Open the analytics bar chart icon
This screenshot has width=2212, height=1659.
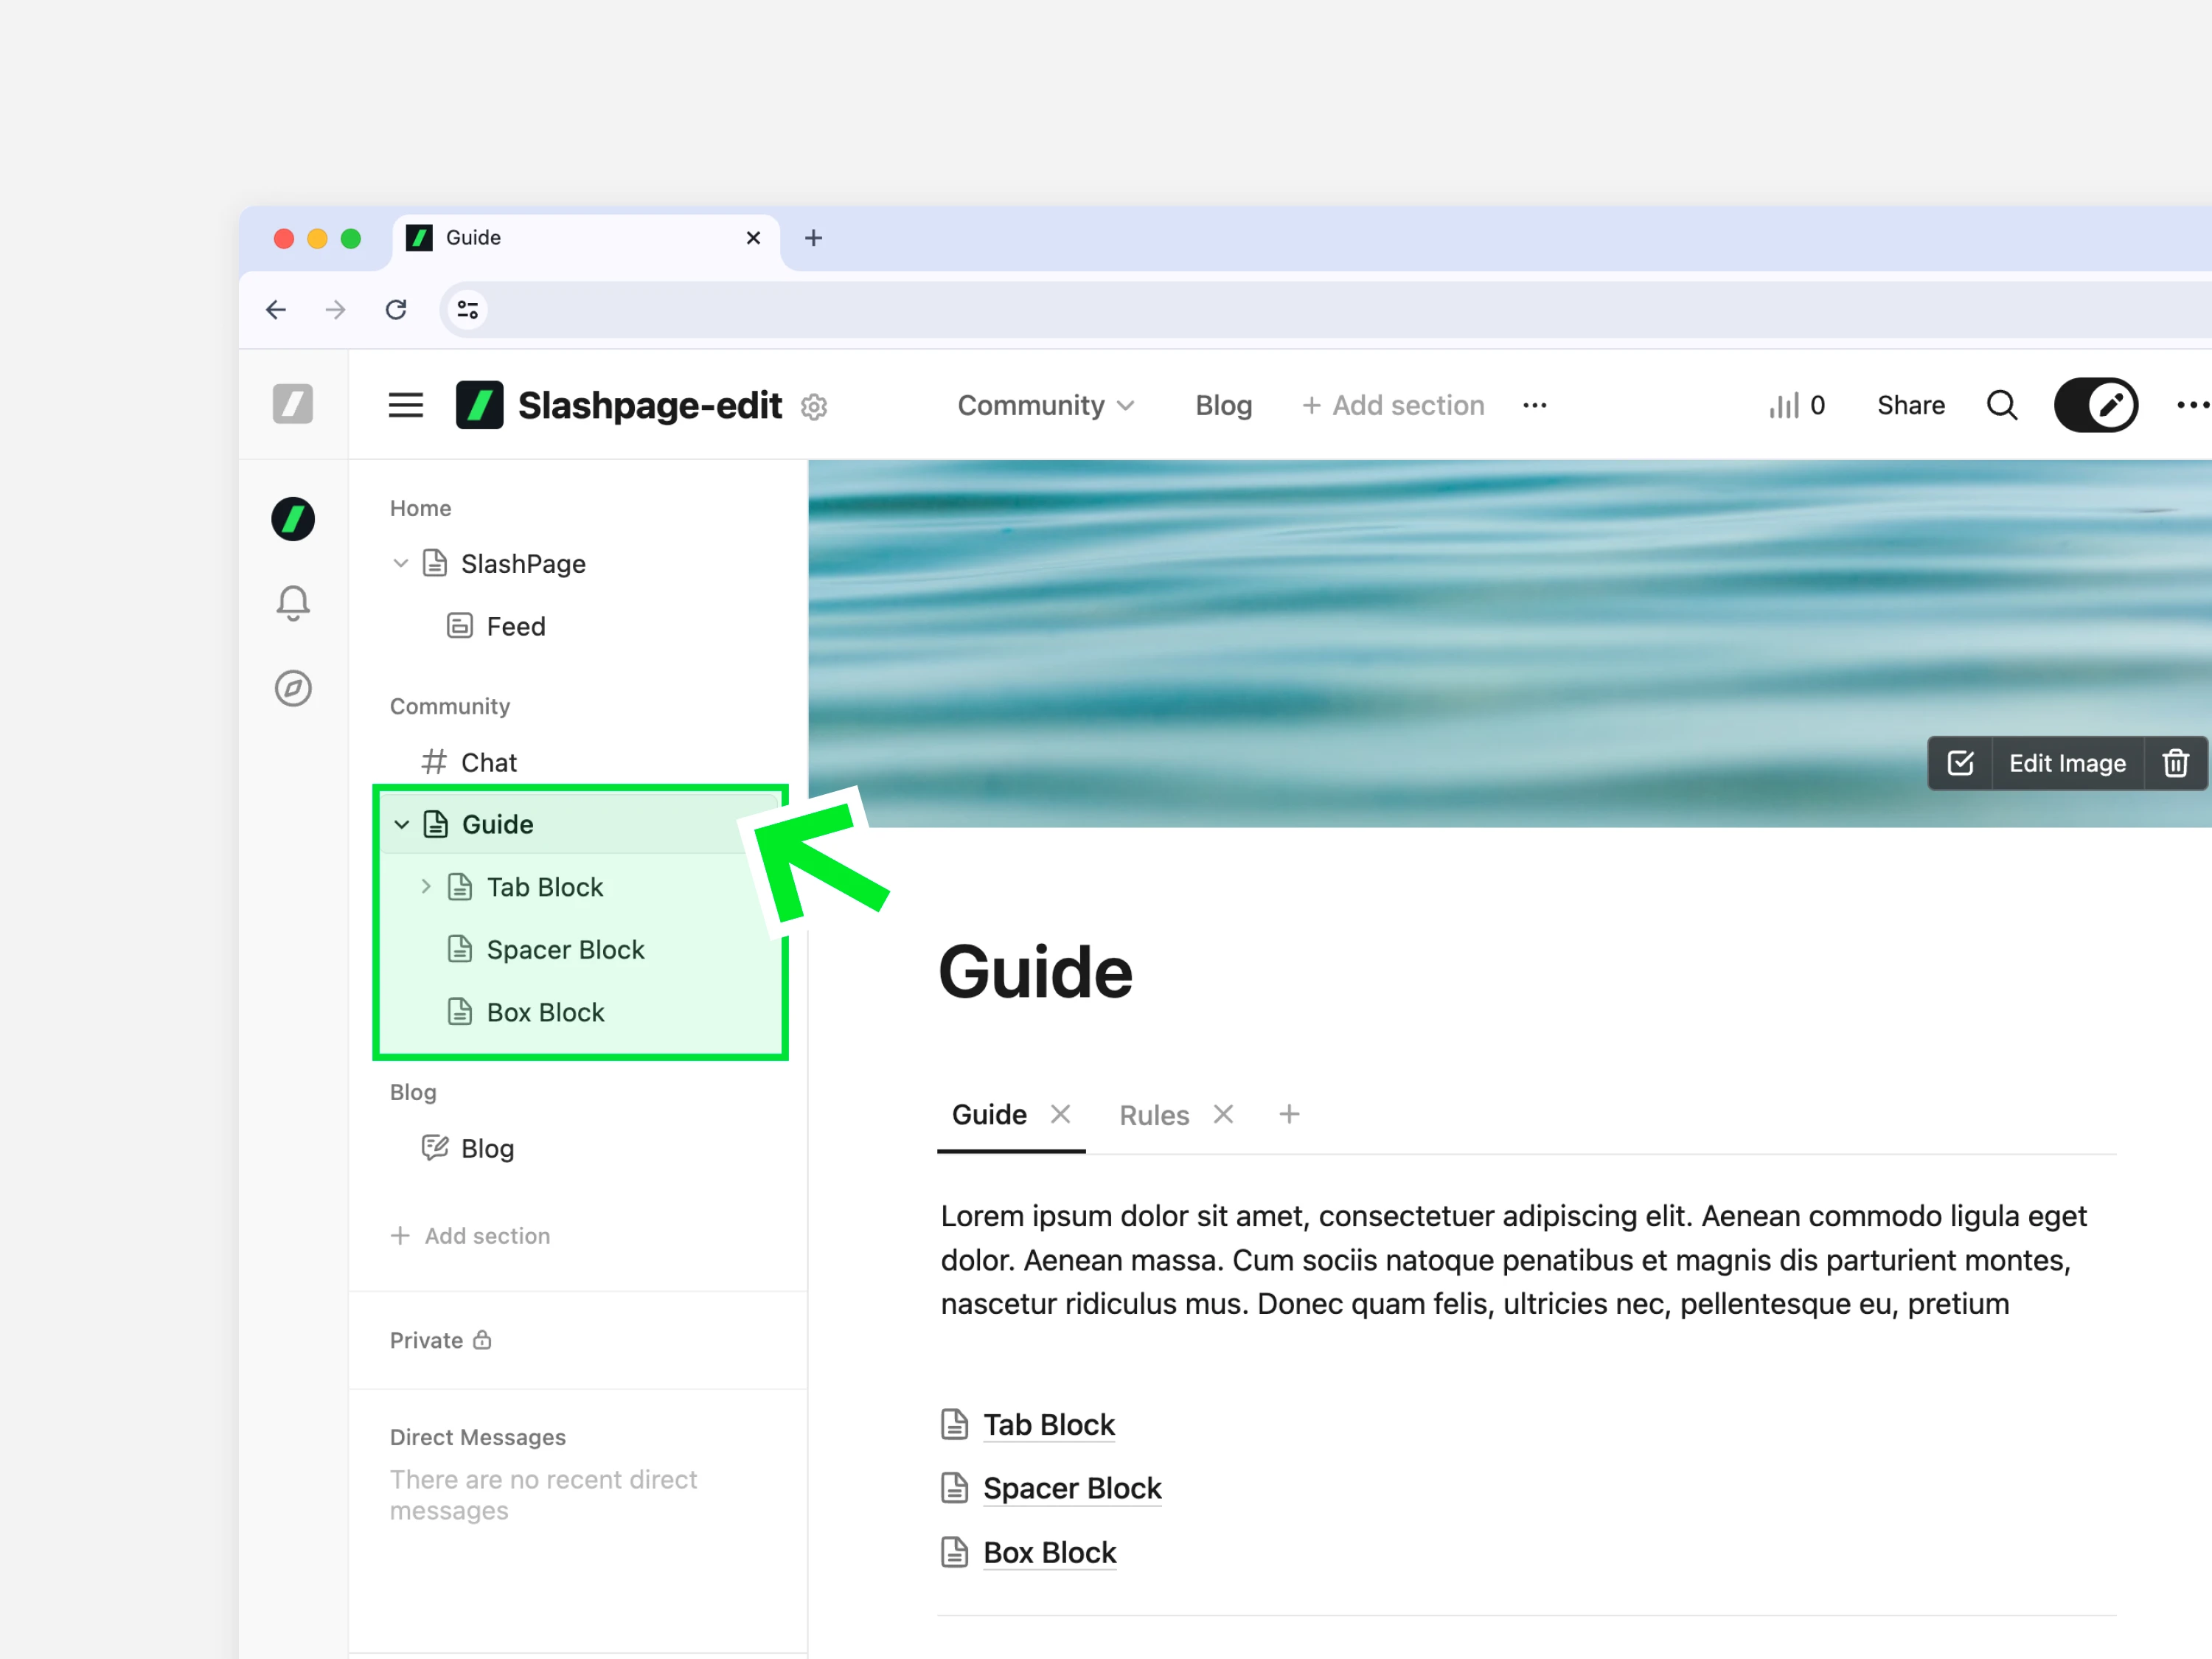coord(1784,405)
